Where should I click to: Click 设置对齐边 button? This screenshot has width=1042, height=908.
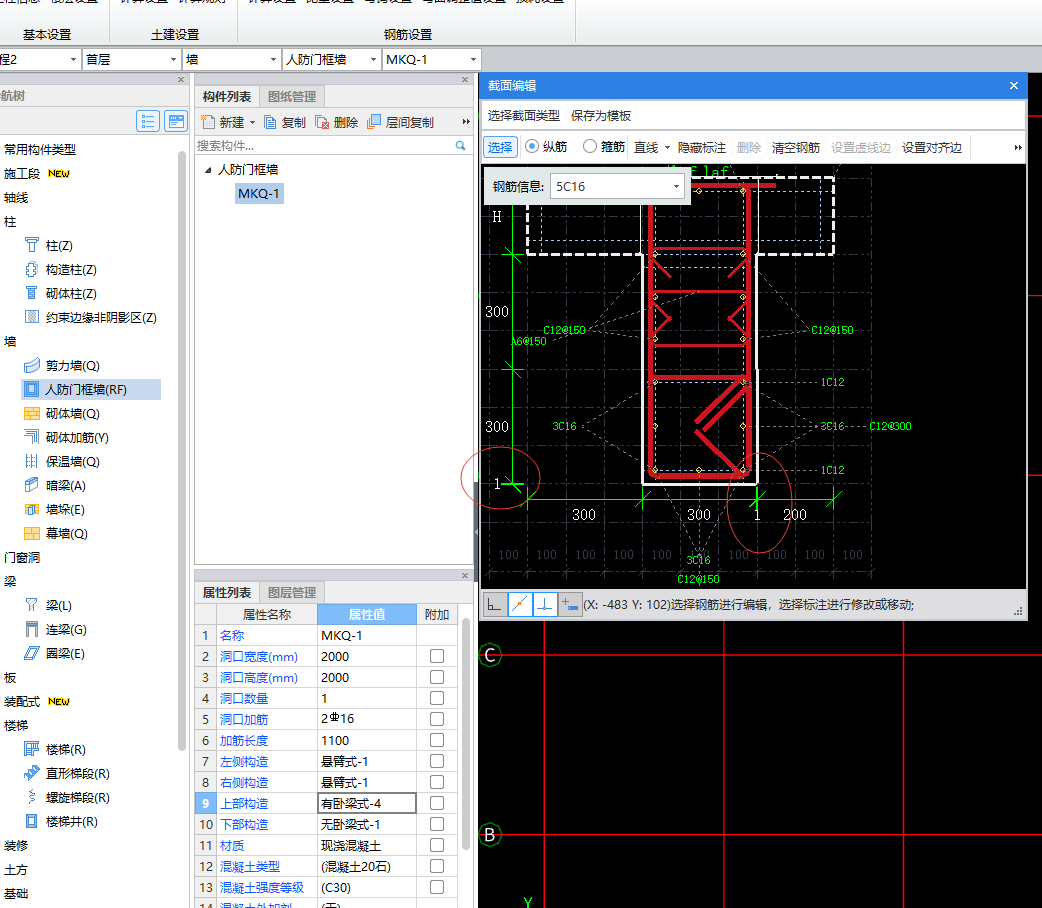(x=932, y=148)
